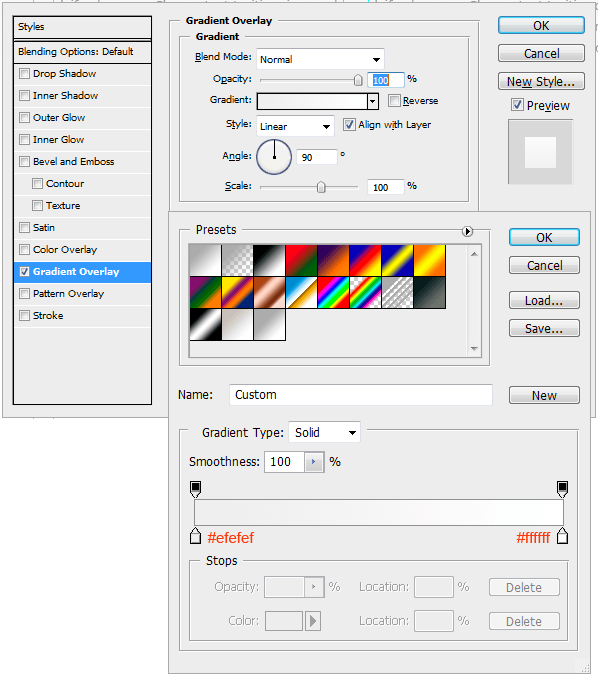The image size is (598, 688).
Task: Open the Gradient Type Solid dropdown
Action: click(x=324, y=432)
